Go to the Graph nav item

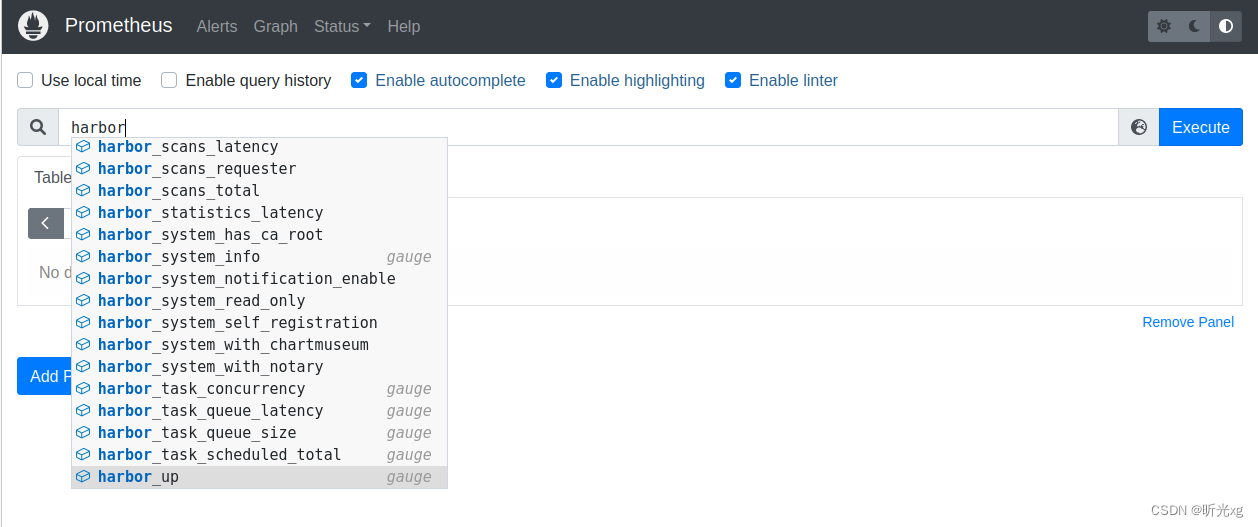[x=276, y=27]
